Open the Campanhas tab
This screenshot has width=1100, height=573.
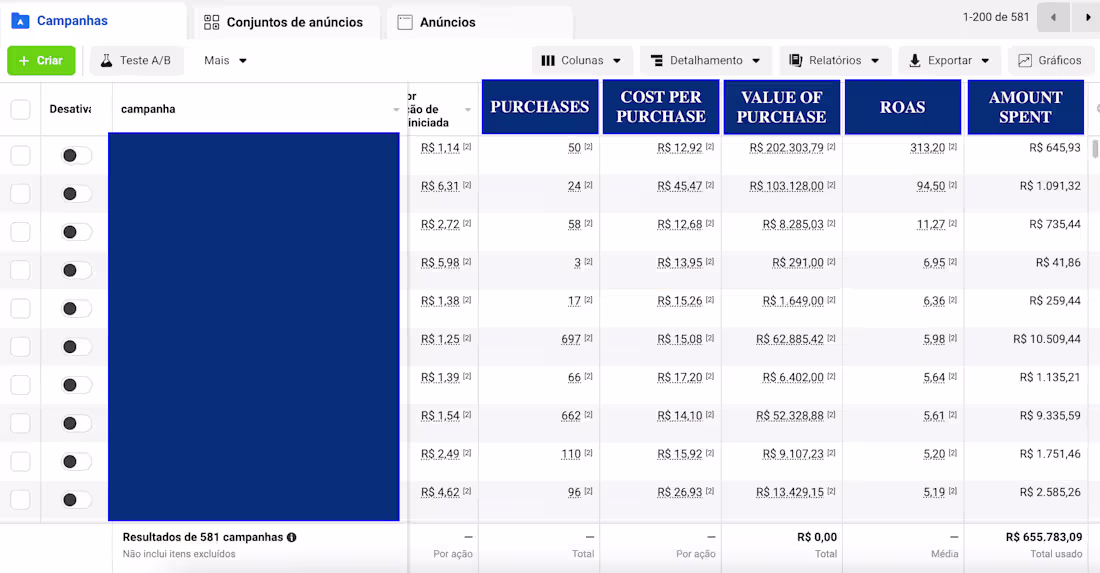(93, 21)
